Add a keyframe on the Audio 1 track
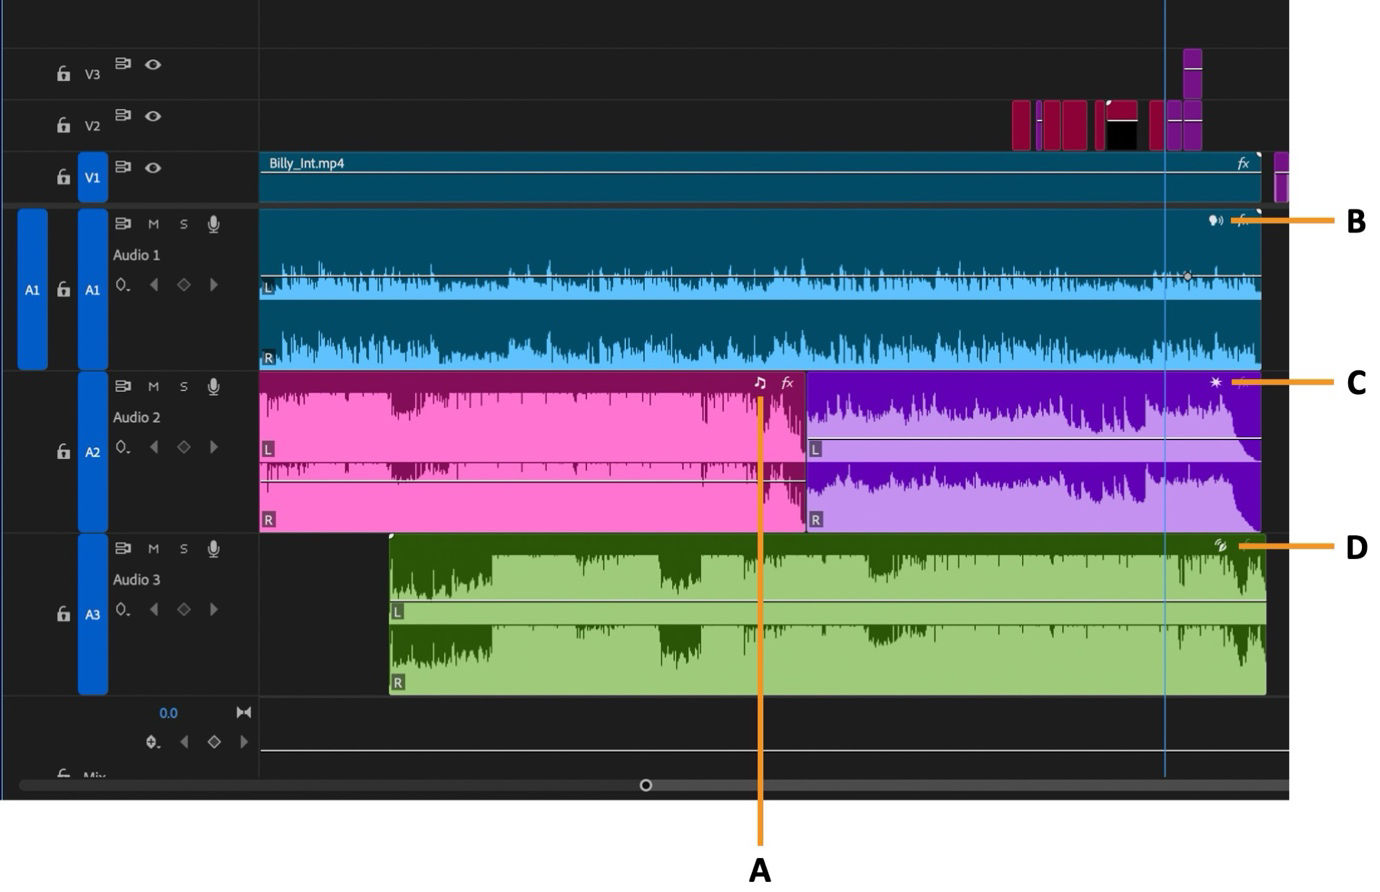Screen dimensions: 1380x892 [x=184, y=287]
